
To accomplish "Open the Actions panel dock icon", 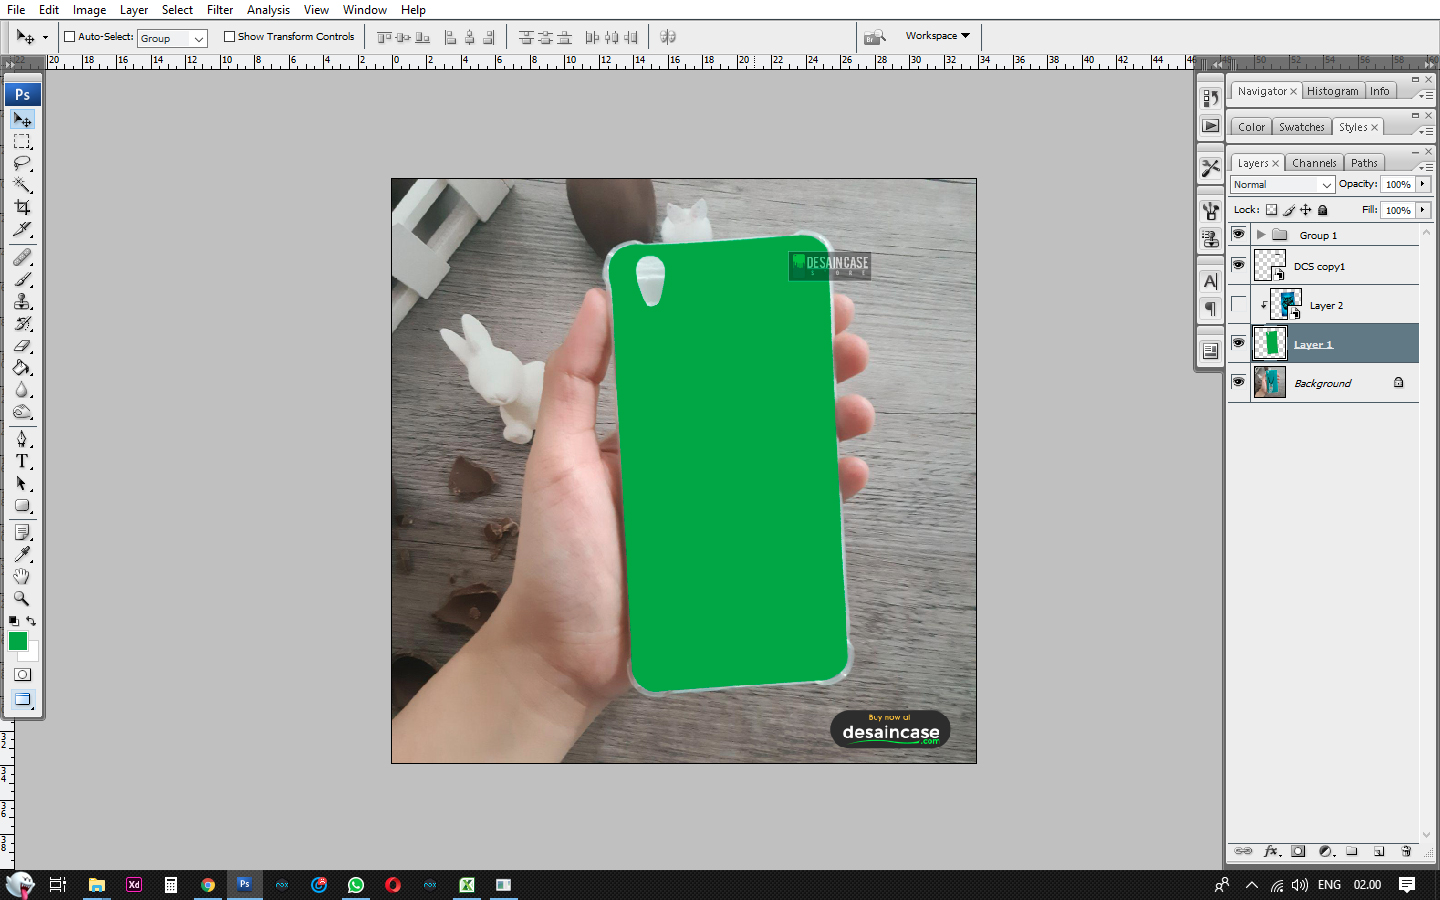I will point(1210,126).
